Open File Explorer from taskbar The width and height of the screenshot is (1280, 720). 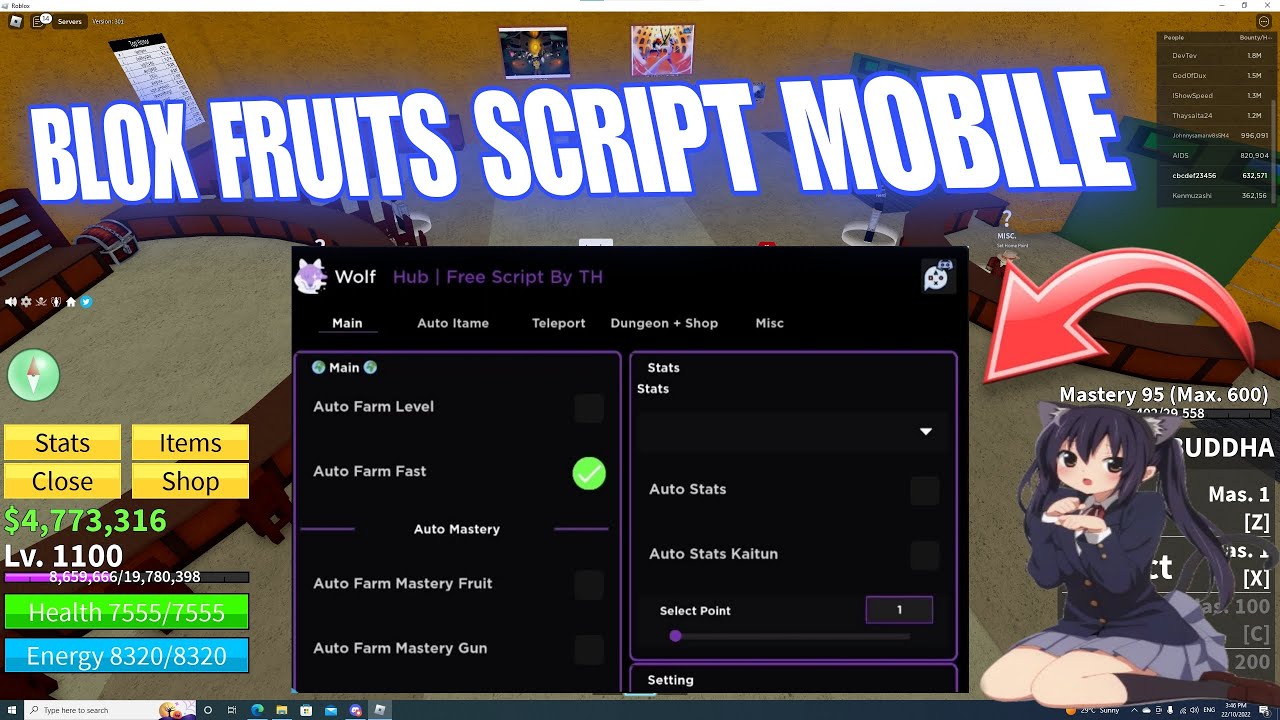coord(282,710)
